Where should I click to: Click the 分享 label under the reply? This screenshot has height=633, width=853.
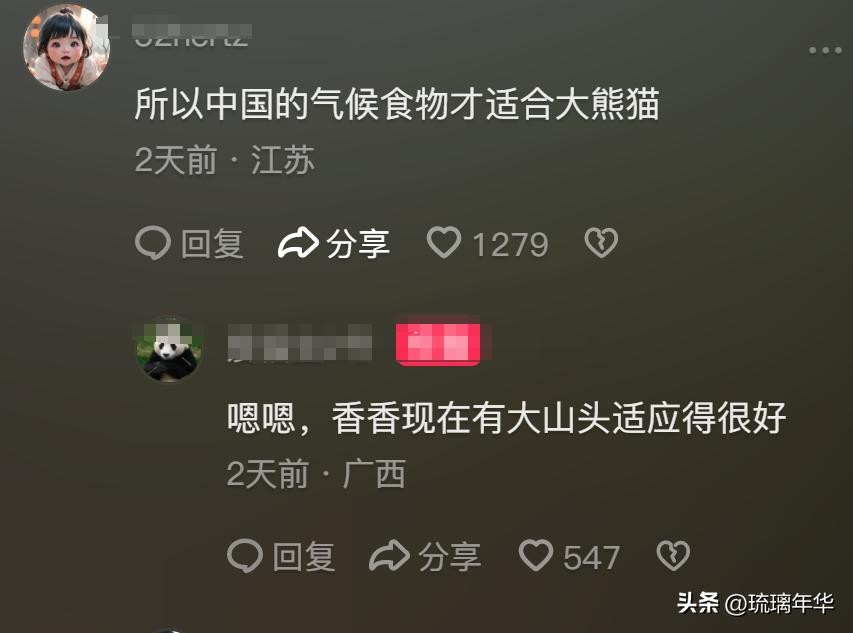pyautogui.click(x=449, y=557)
